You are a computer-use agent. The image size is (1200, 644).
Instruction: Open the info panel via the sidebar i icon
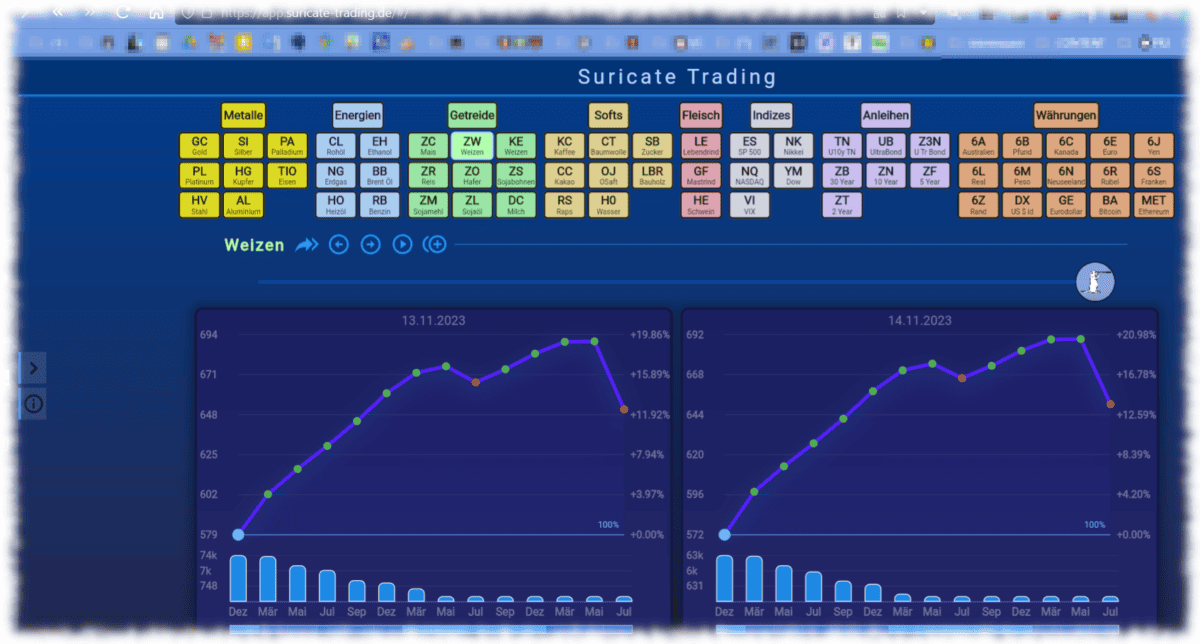click(32, 404)
